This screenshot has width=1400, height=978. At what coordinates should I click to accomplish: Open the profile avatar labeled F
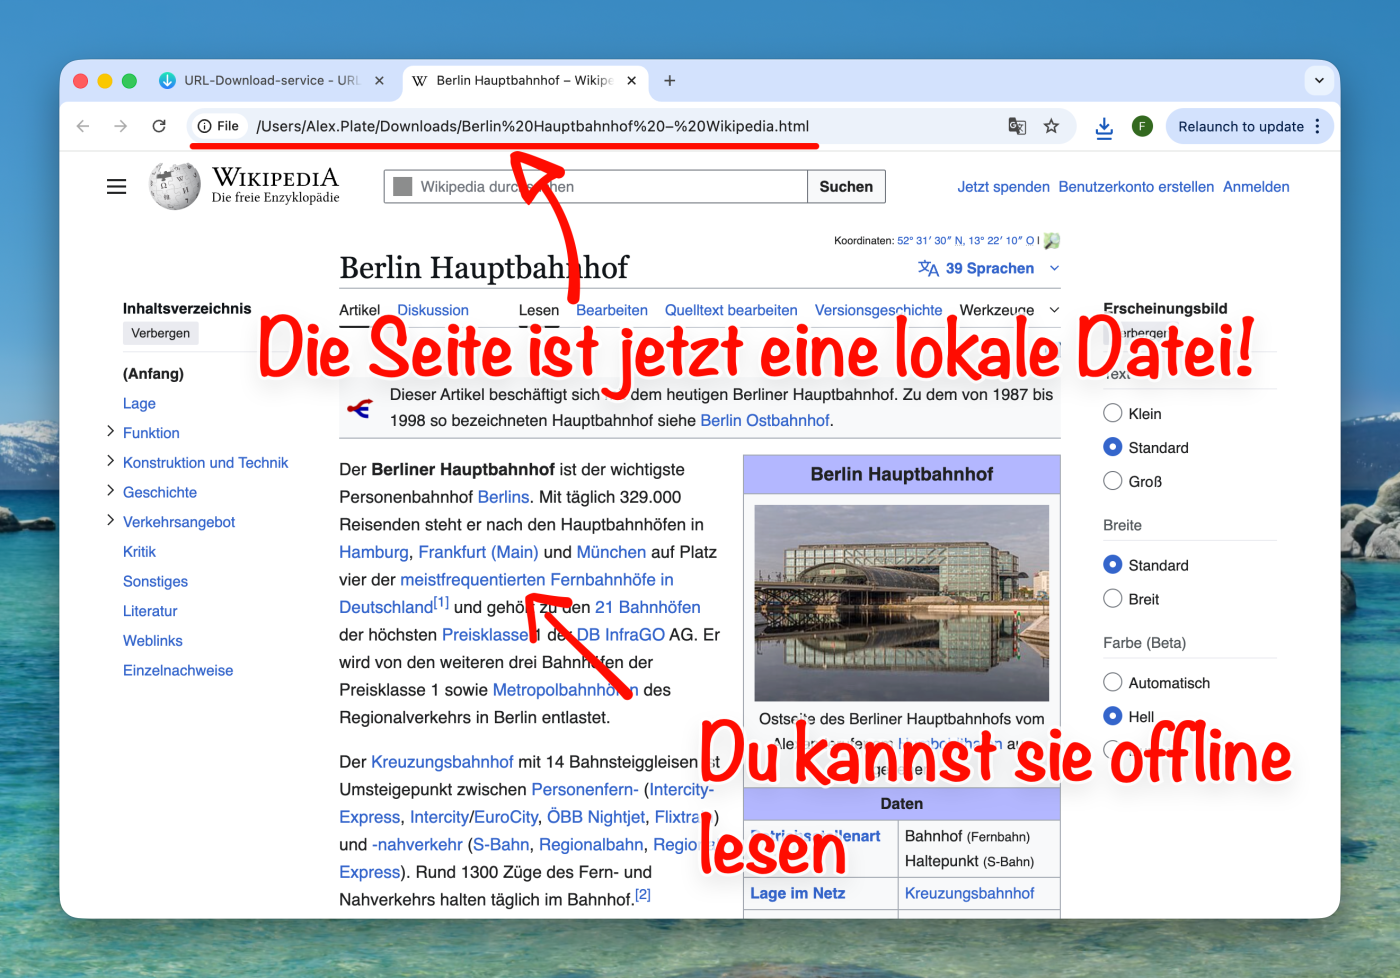pos(1142,126)
